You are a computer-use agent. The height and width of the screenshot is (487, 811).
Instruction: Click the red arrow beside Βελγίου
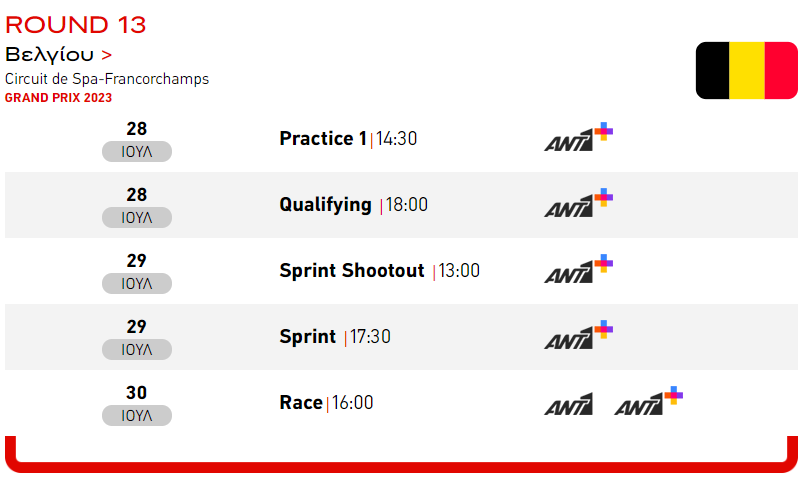(x=107, y=55)
